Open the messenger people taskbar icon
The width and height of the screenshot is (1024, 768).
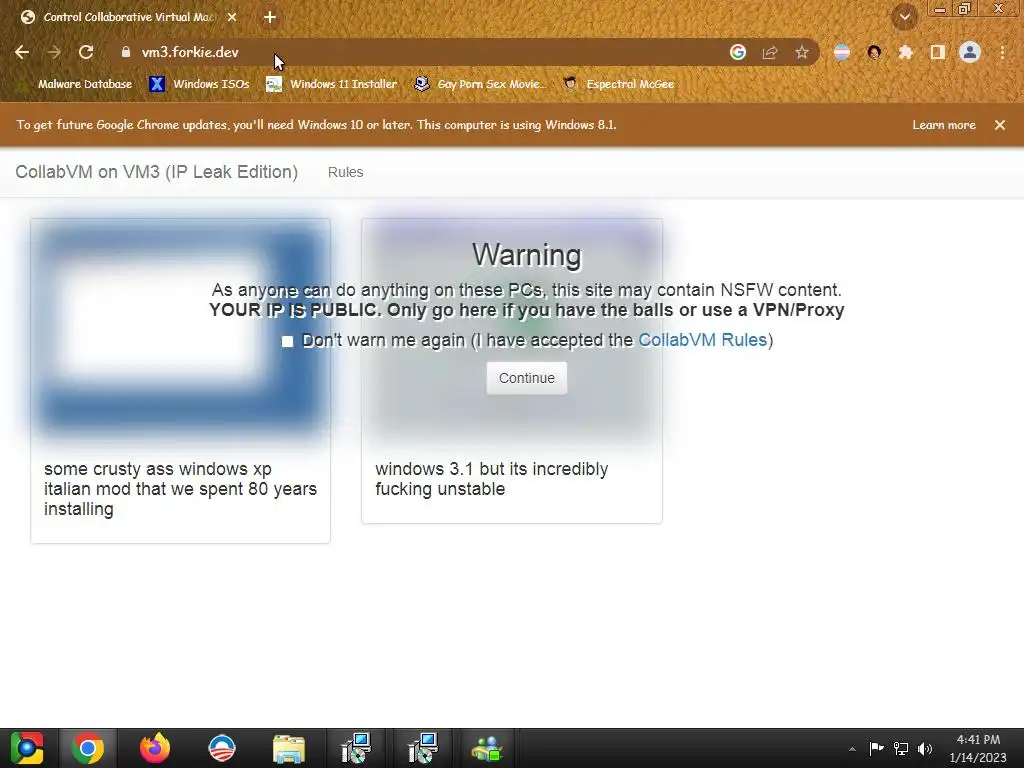487,748
